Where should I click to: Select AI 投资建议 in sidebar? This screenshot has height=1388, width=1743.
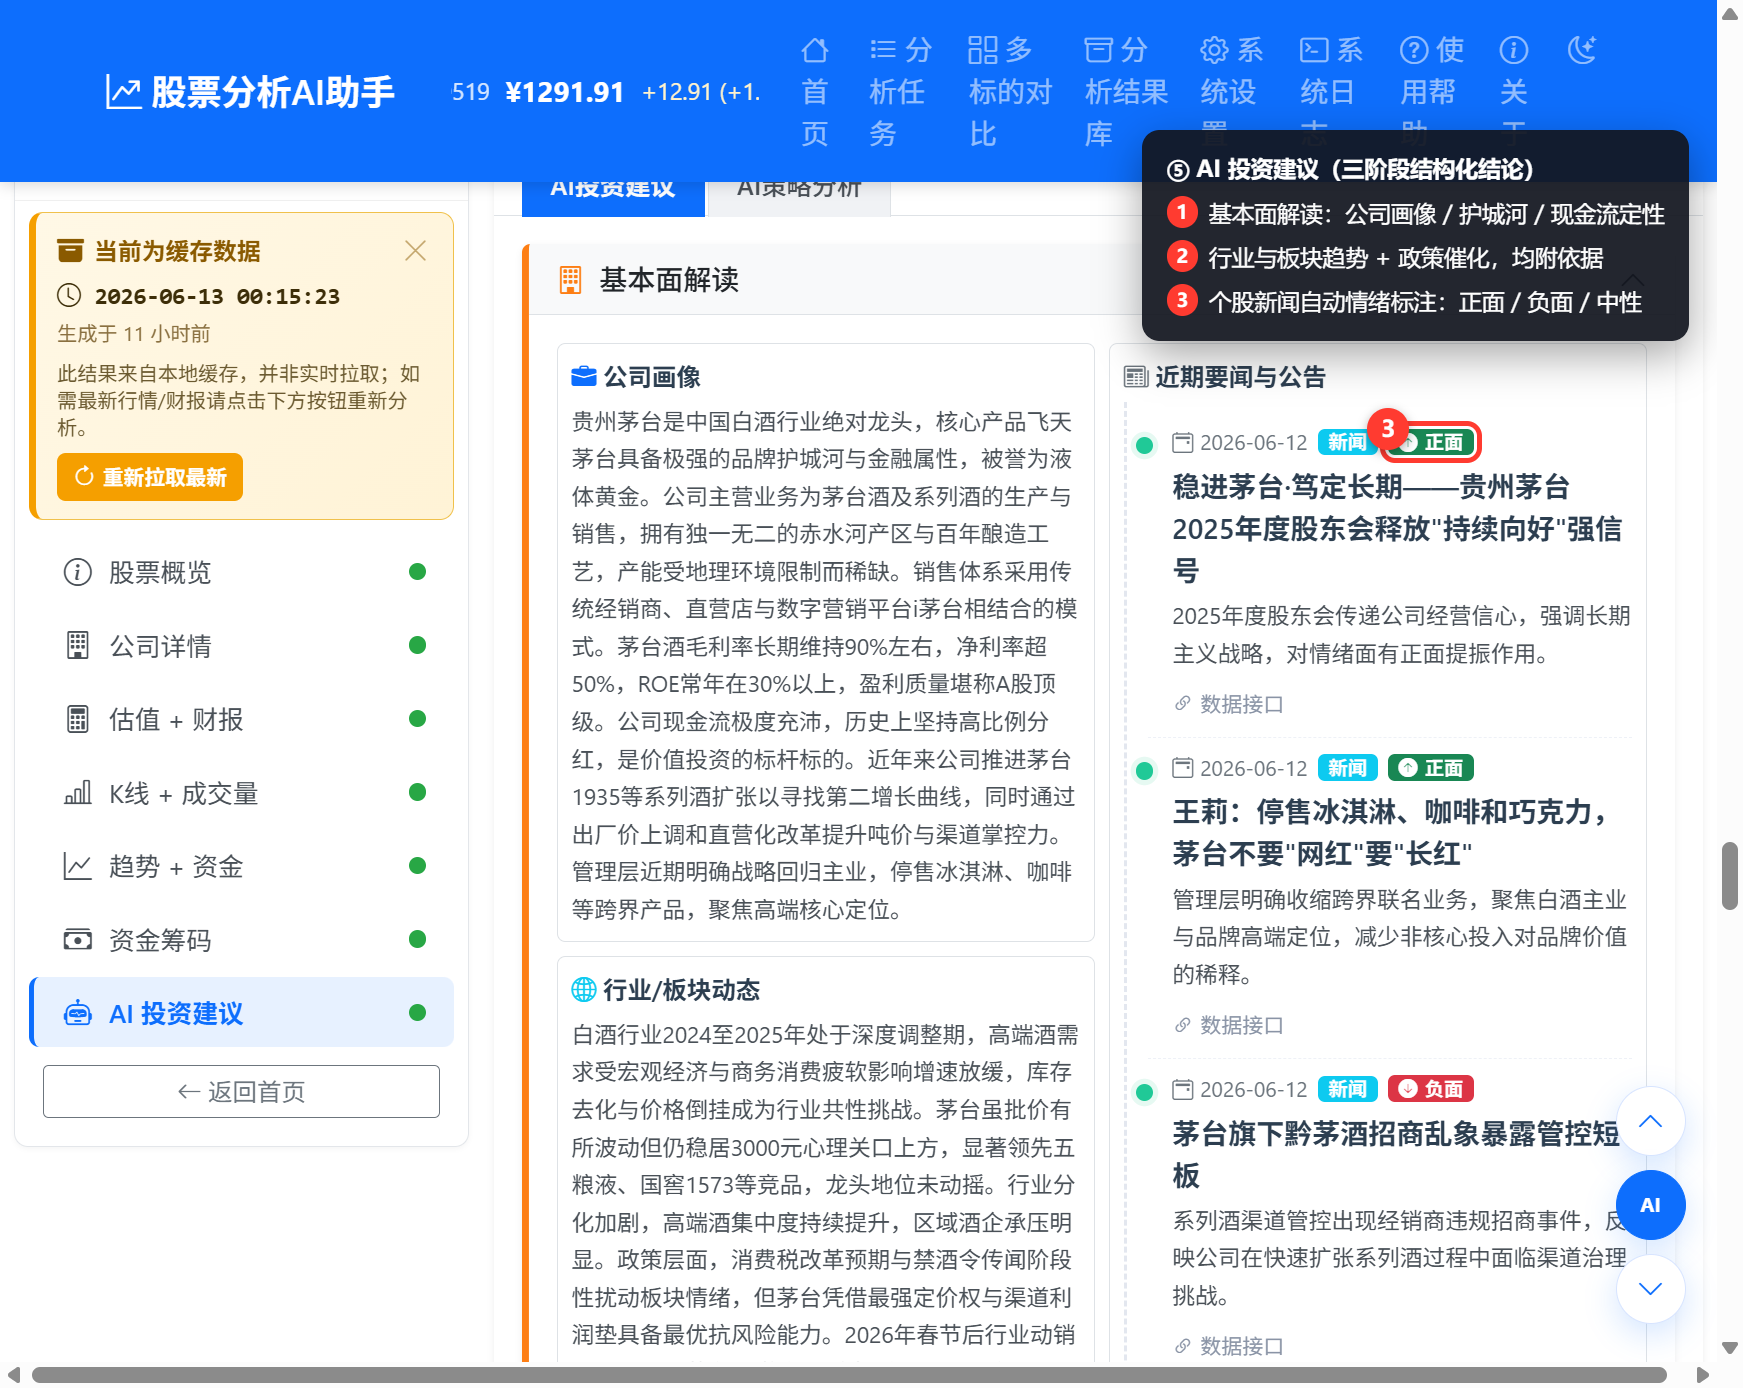point(242,1013)
